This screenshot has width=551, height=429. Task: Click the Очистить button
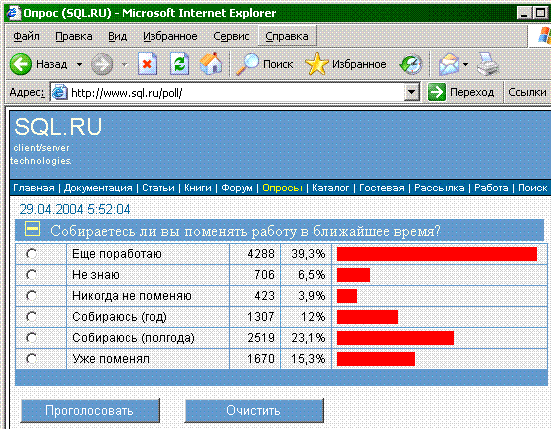[x=254, y=410]
